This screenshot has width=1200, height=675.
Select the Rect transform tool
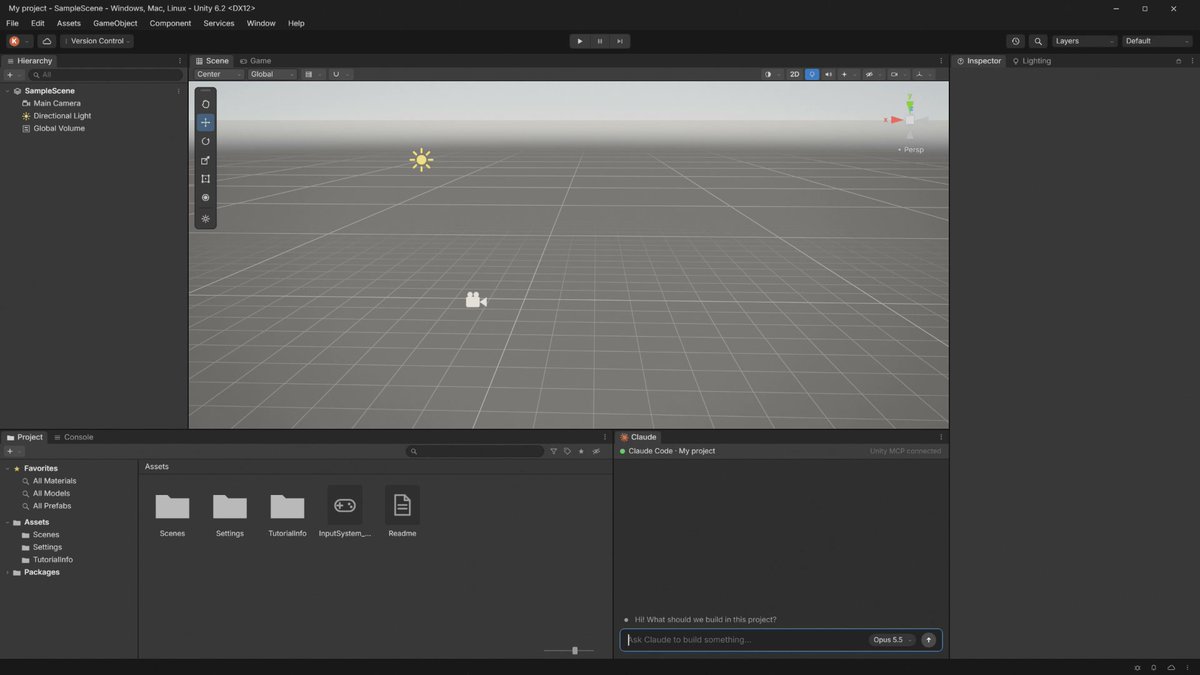tap(206, 179)
